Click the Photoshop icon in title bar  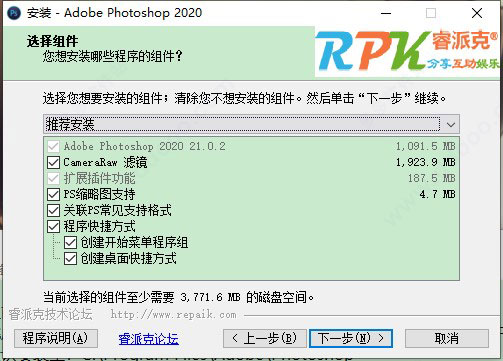14,13
